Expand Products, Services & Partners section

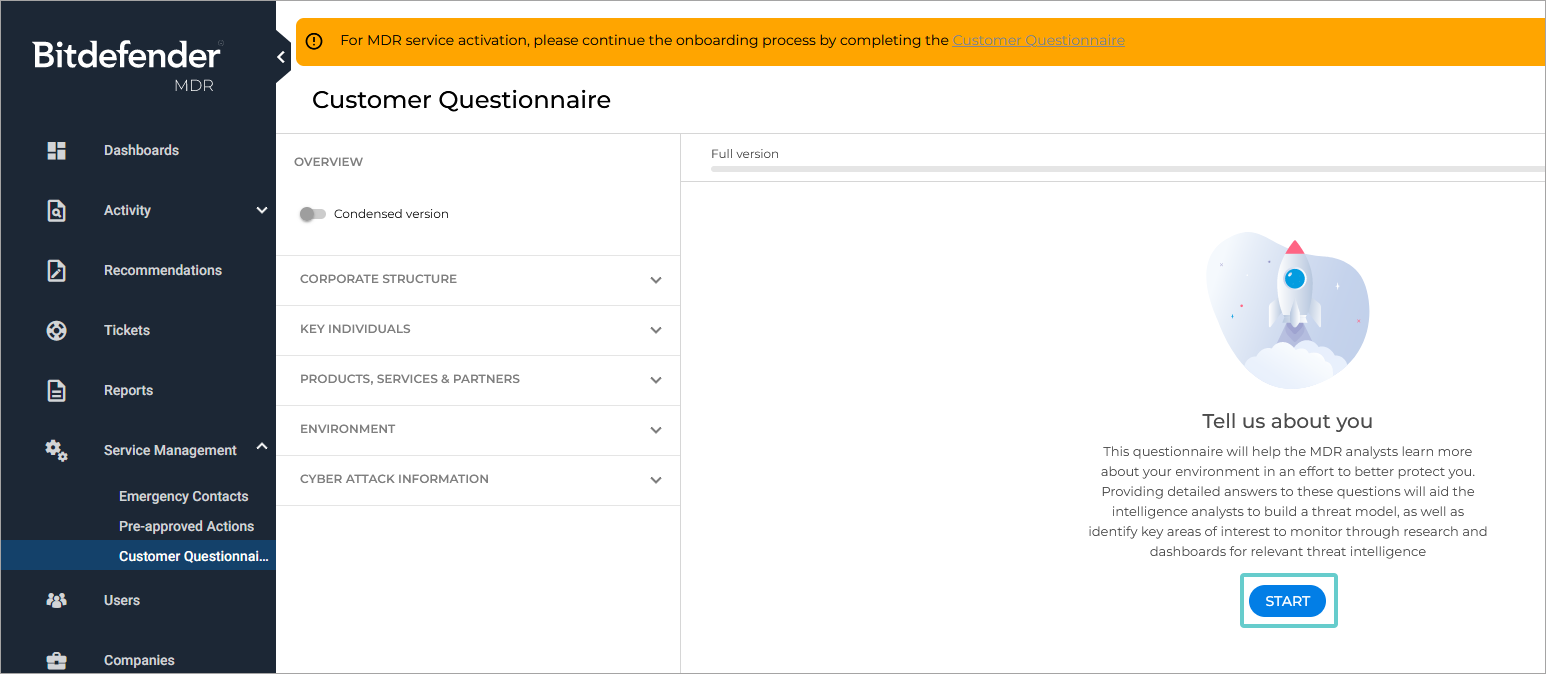point(656,380)
